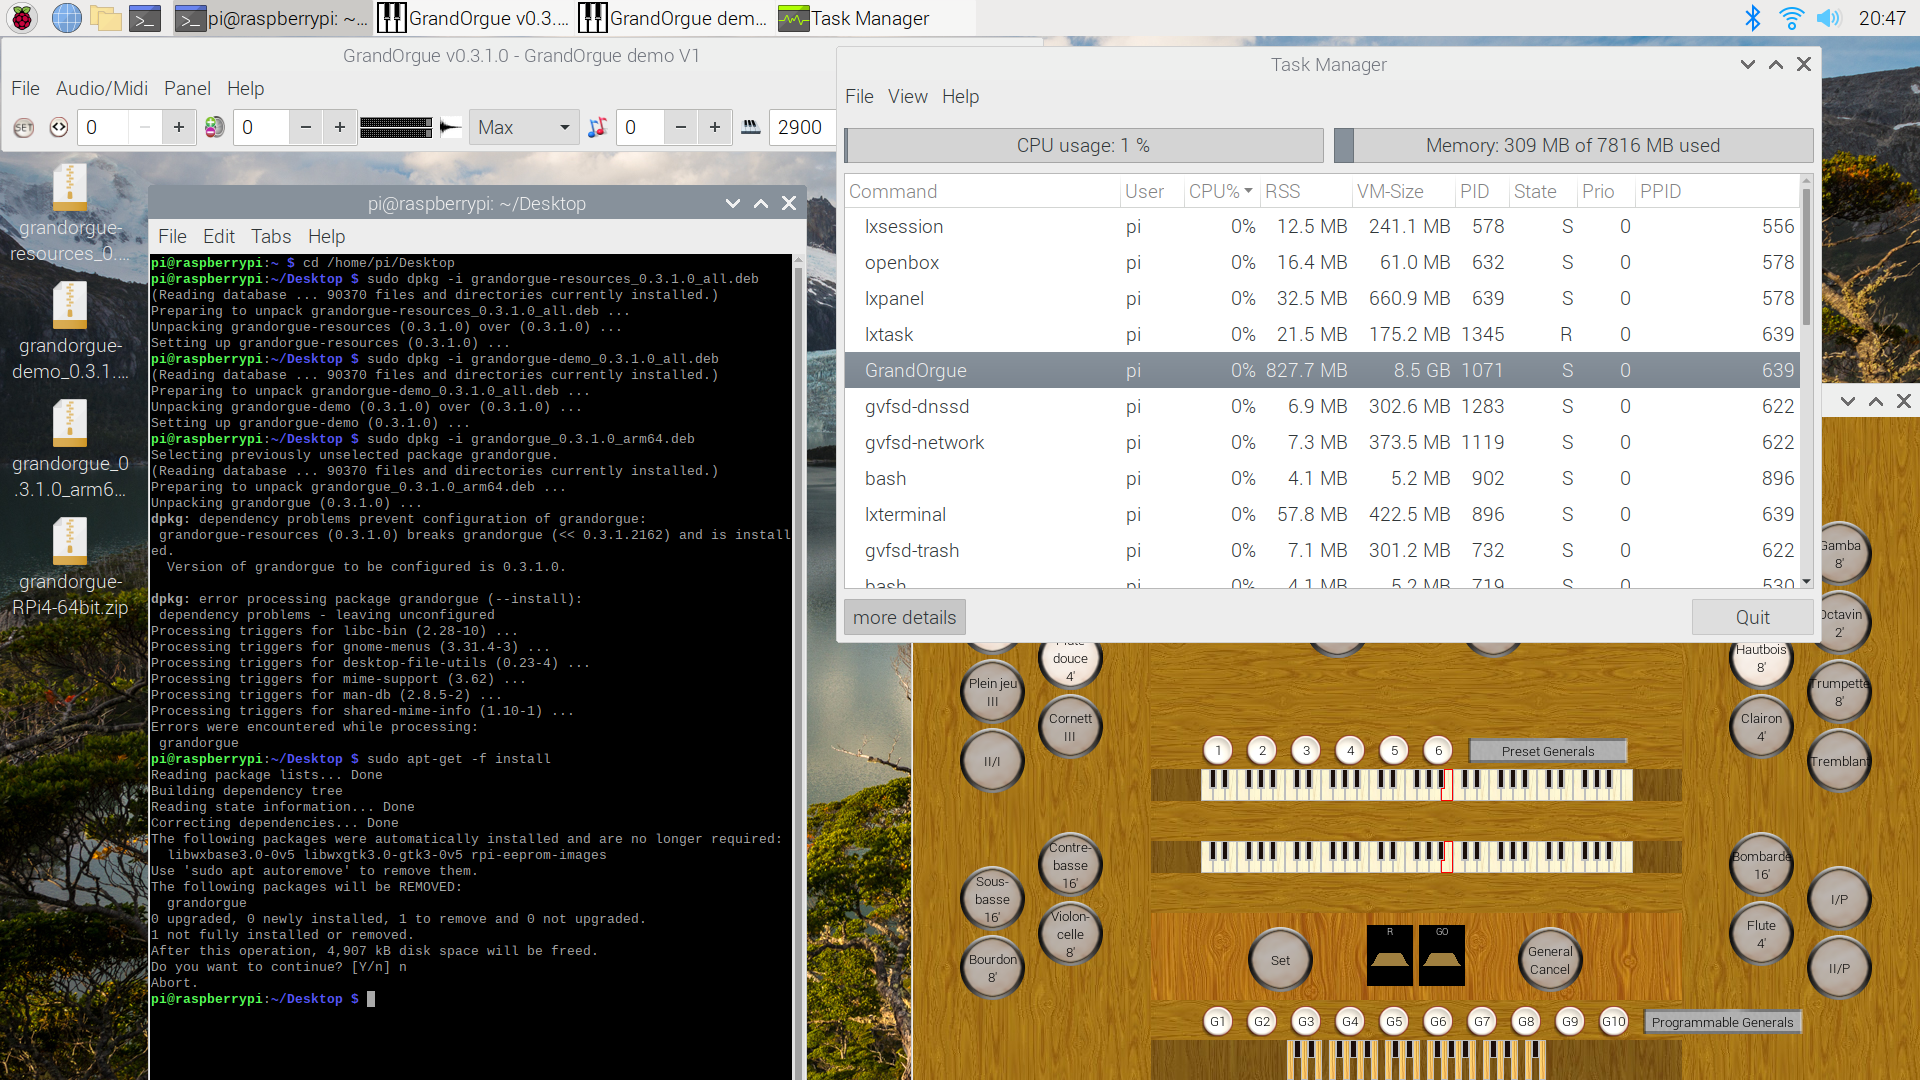Decrease transpose with minus button

point(681,127)
